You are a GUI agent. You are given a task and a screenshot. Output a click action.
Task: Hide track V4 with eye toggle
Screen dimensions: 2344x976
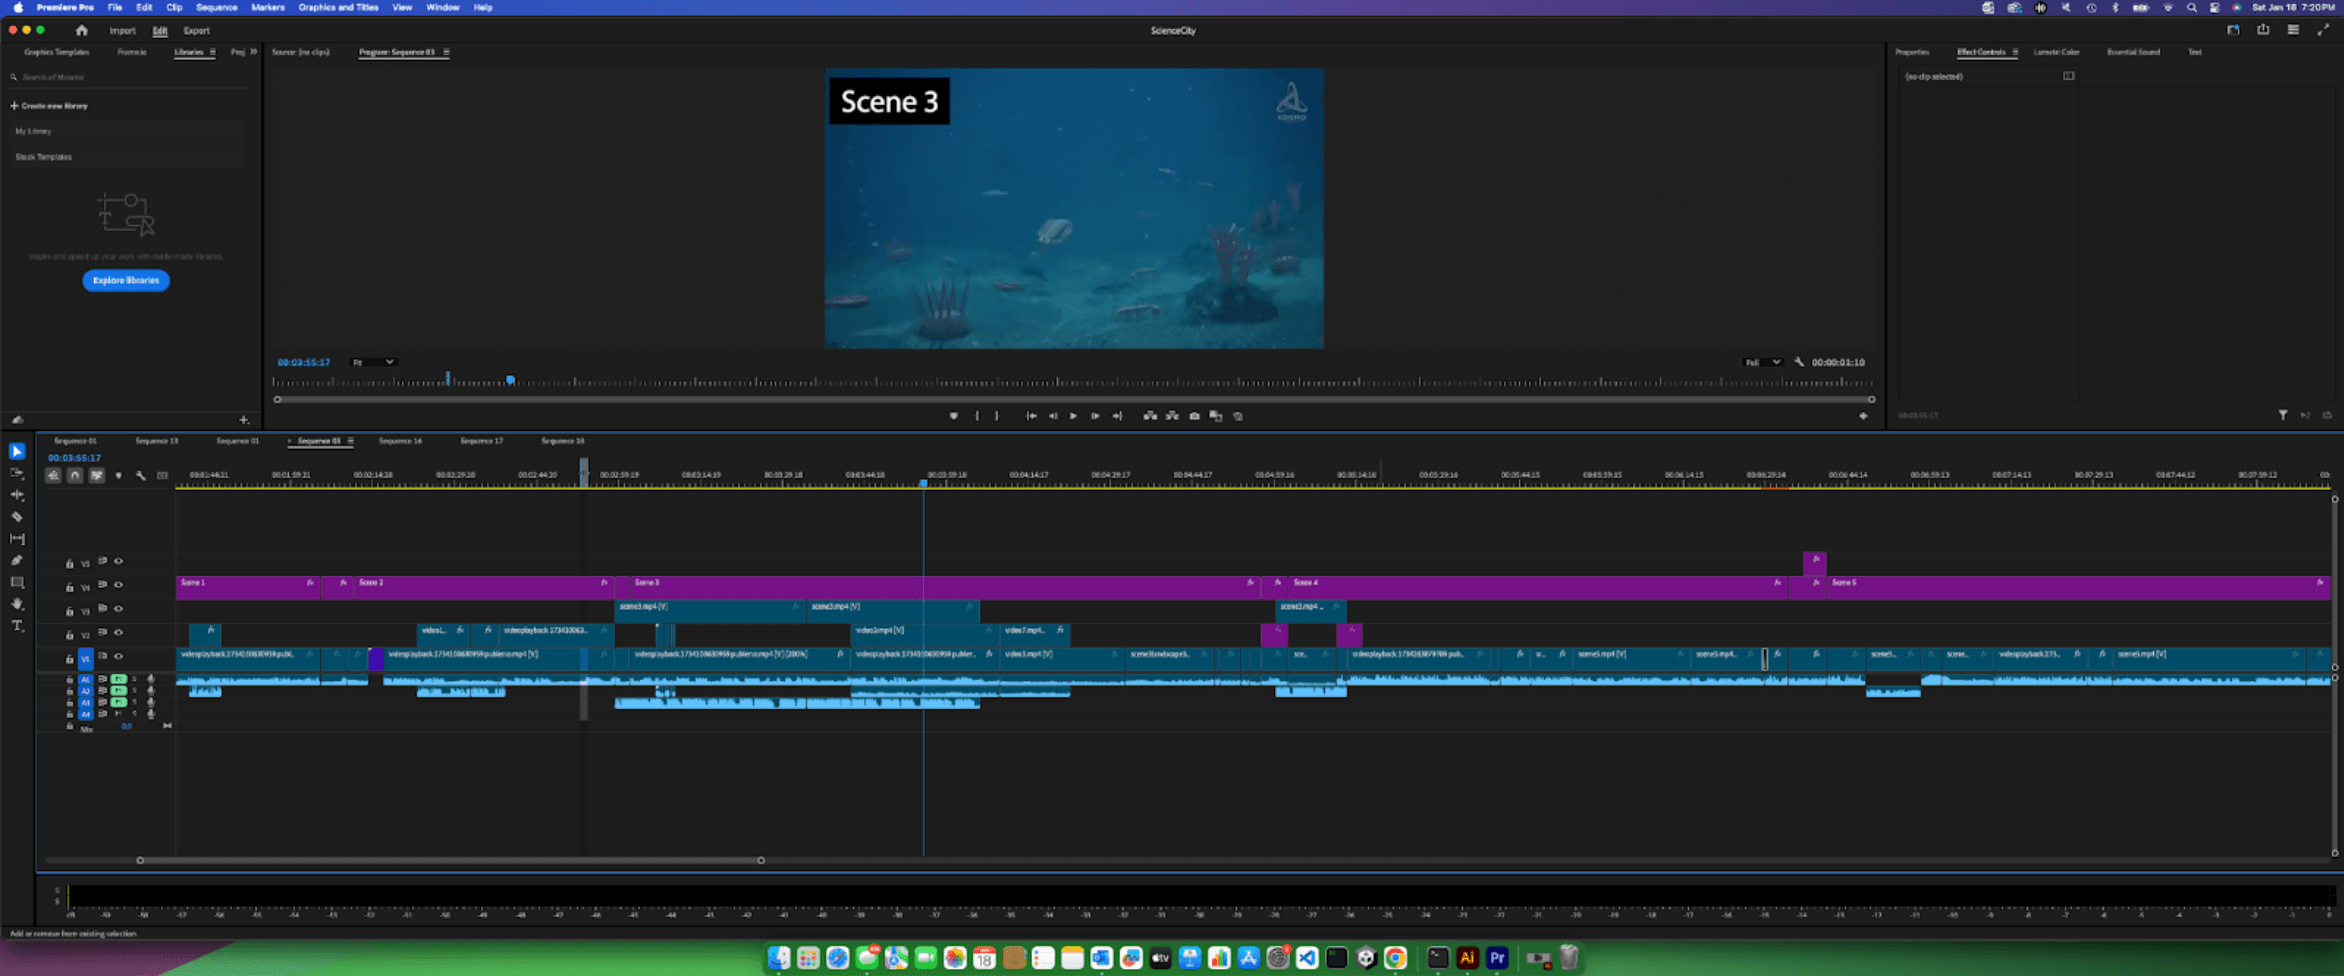(119, 585)
